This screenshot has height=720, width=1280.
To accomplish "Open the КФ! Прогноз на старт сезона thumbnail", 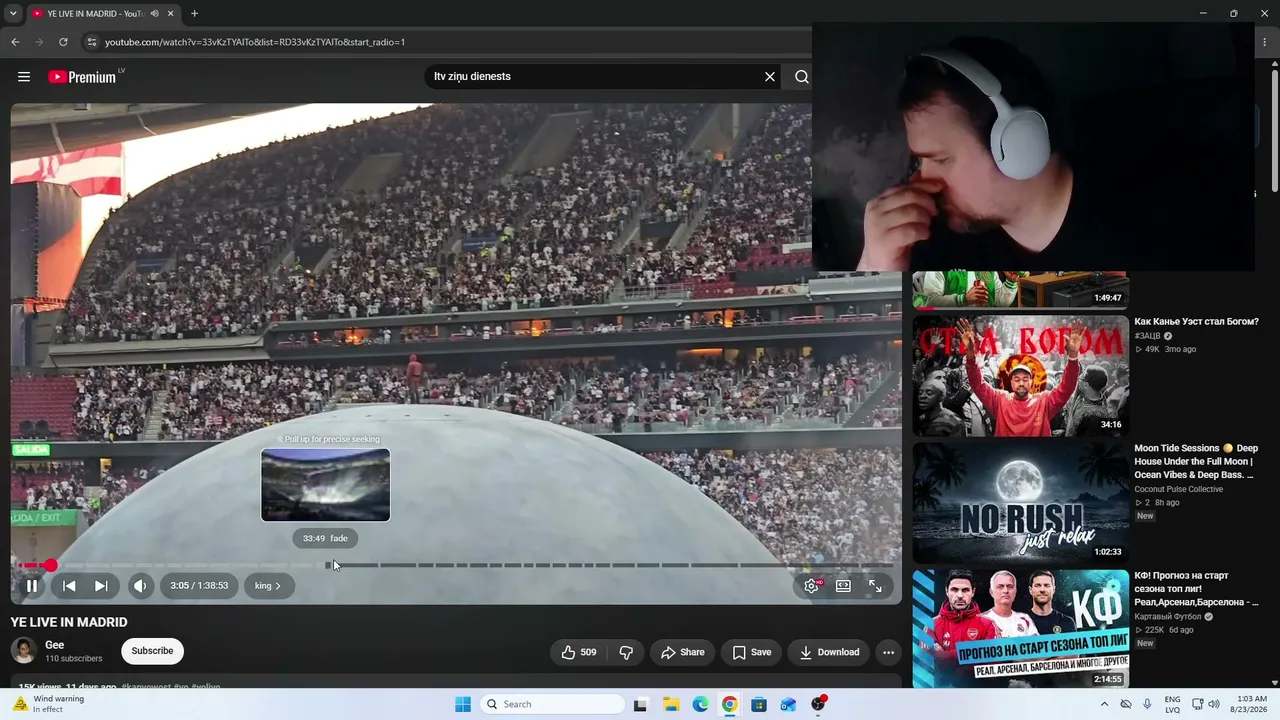I will click(1020, 630).
